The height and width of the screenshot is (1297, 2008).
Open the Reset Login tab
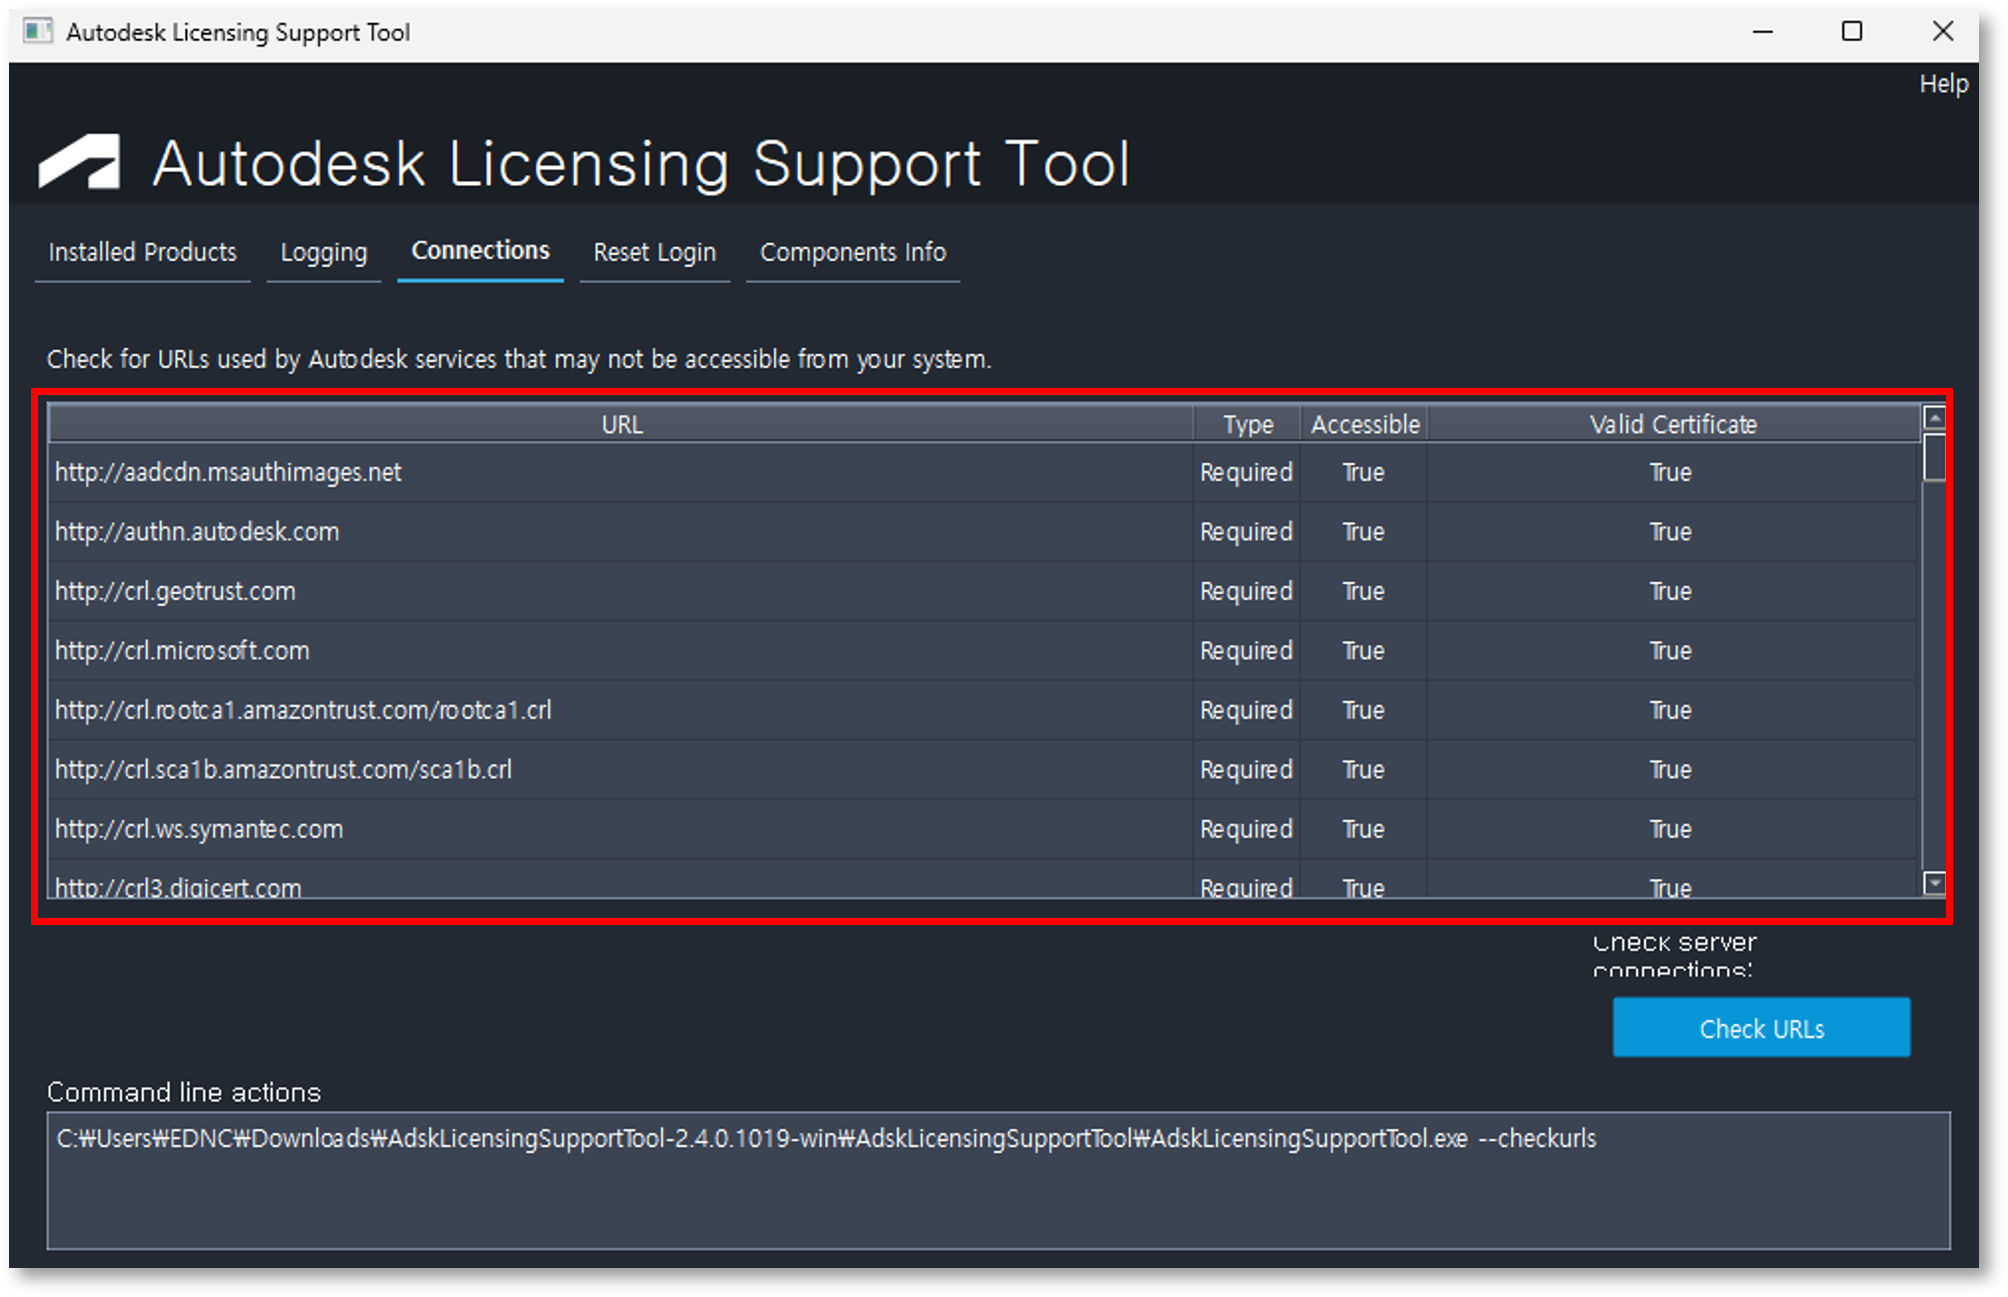[x=655, y=253]
